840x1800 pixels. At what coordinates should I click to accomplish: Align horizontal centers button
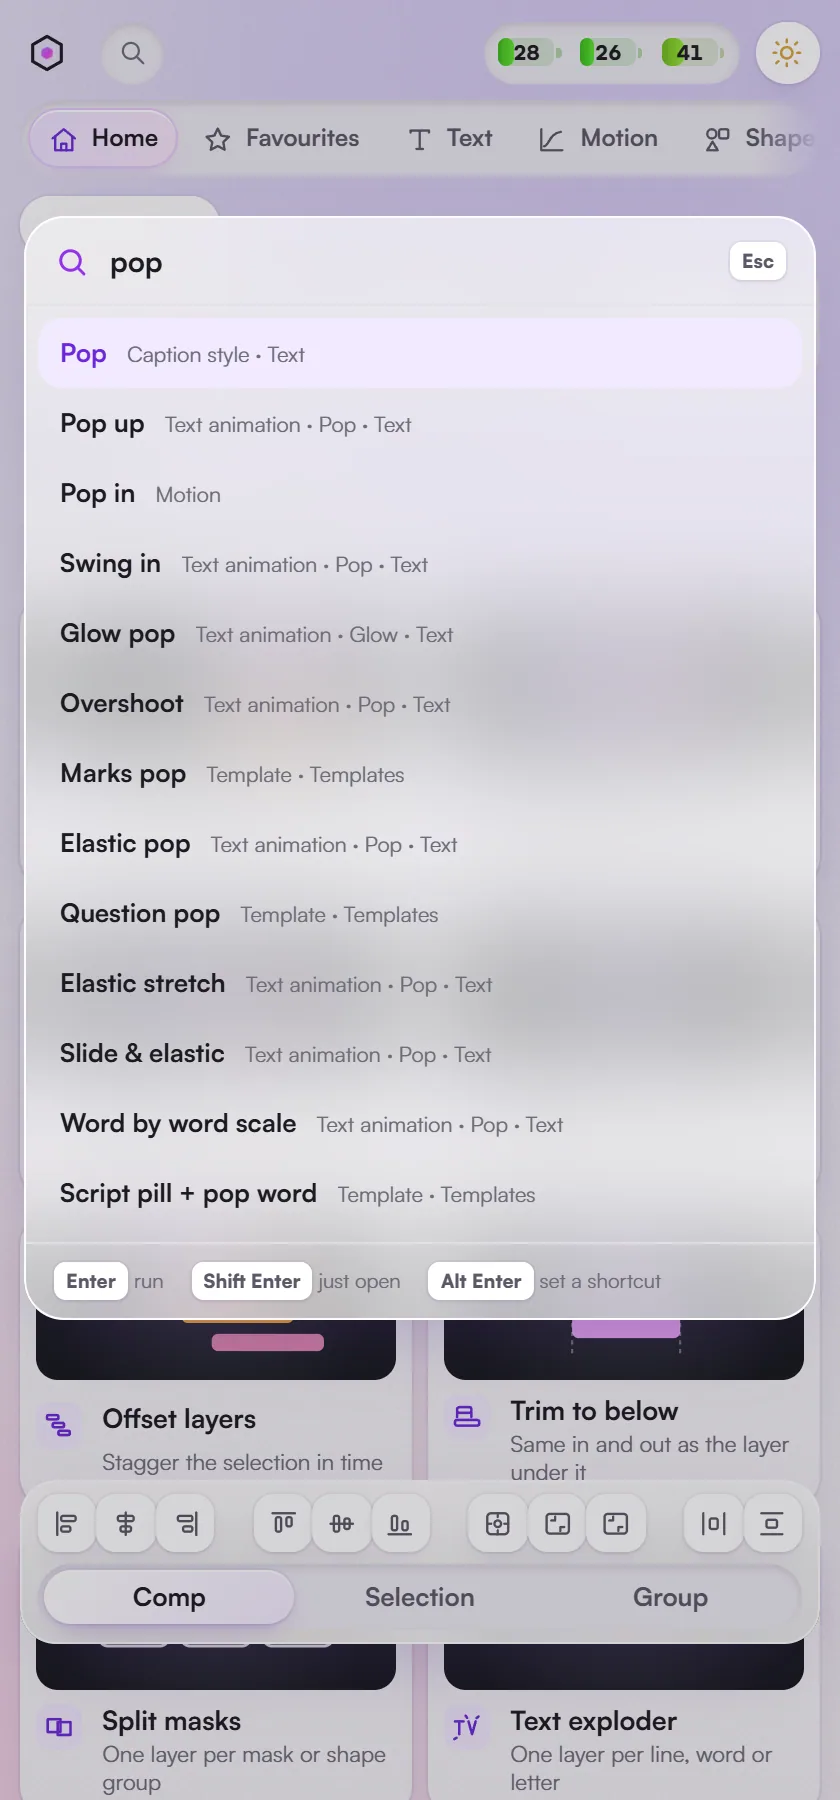125,1524
